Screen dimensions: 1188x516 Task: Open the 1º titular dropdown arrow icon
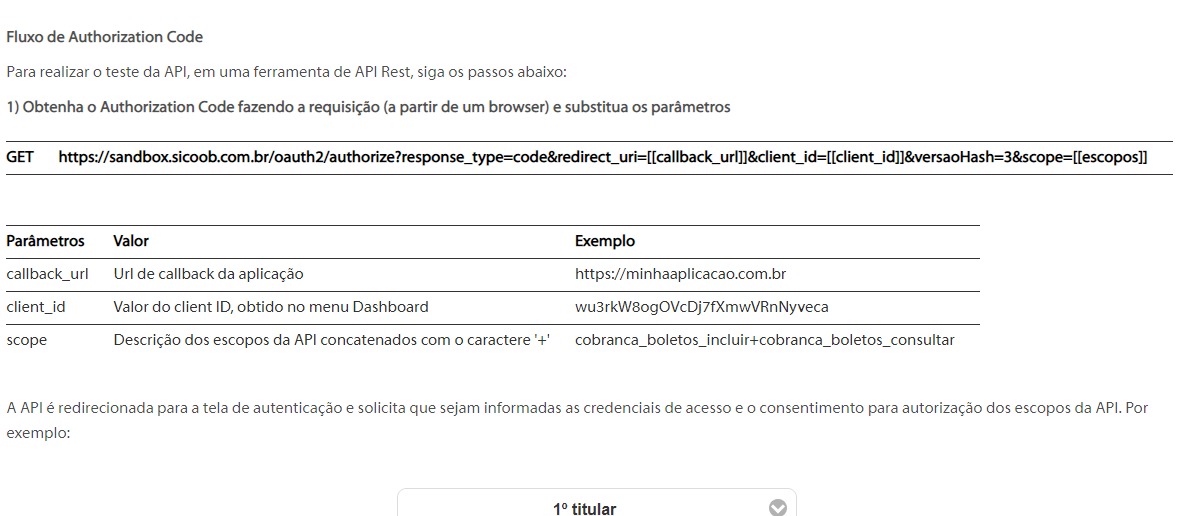coord(777,508)
